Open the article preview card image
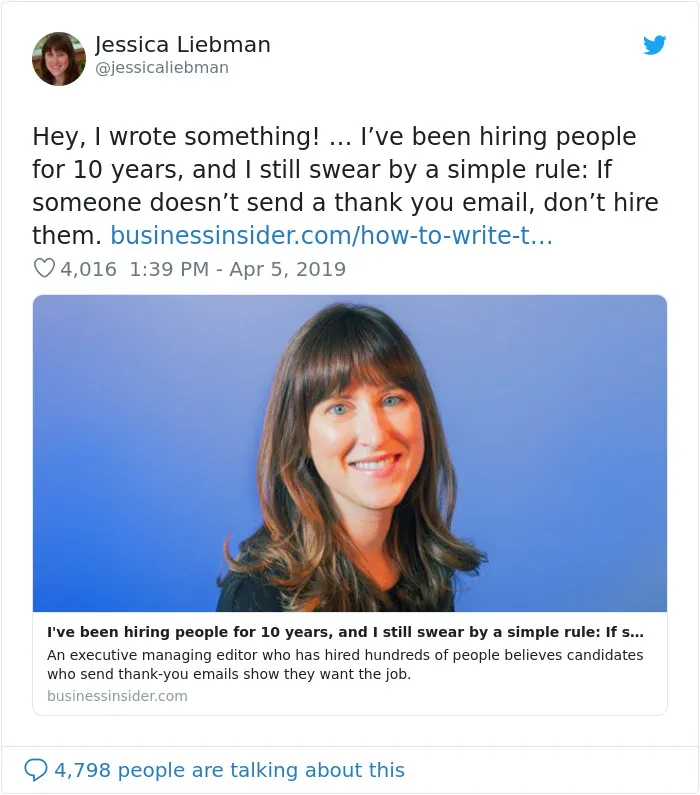 click(x=350, y=453)
